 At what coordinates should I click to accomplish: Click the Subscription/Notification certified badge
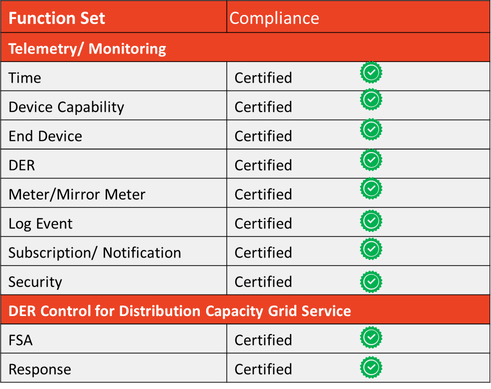pos(371,249)
